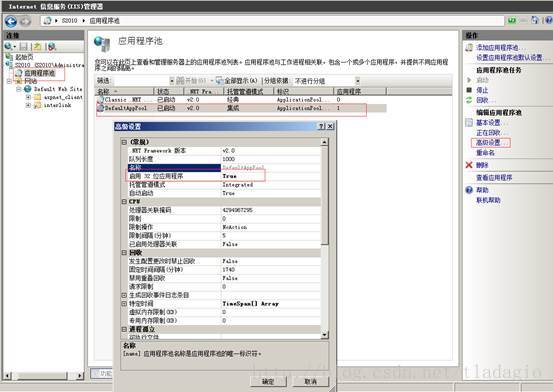Image resolution: width=553 pixels, height=392 pixels.
Task: Collapse the 回收 Recycling section
Action: 124,253
